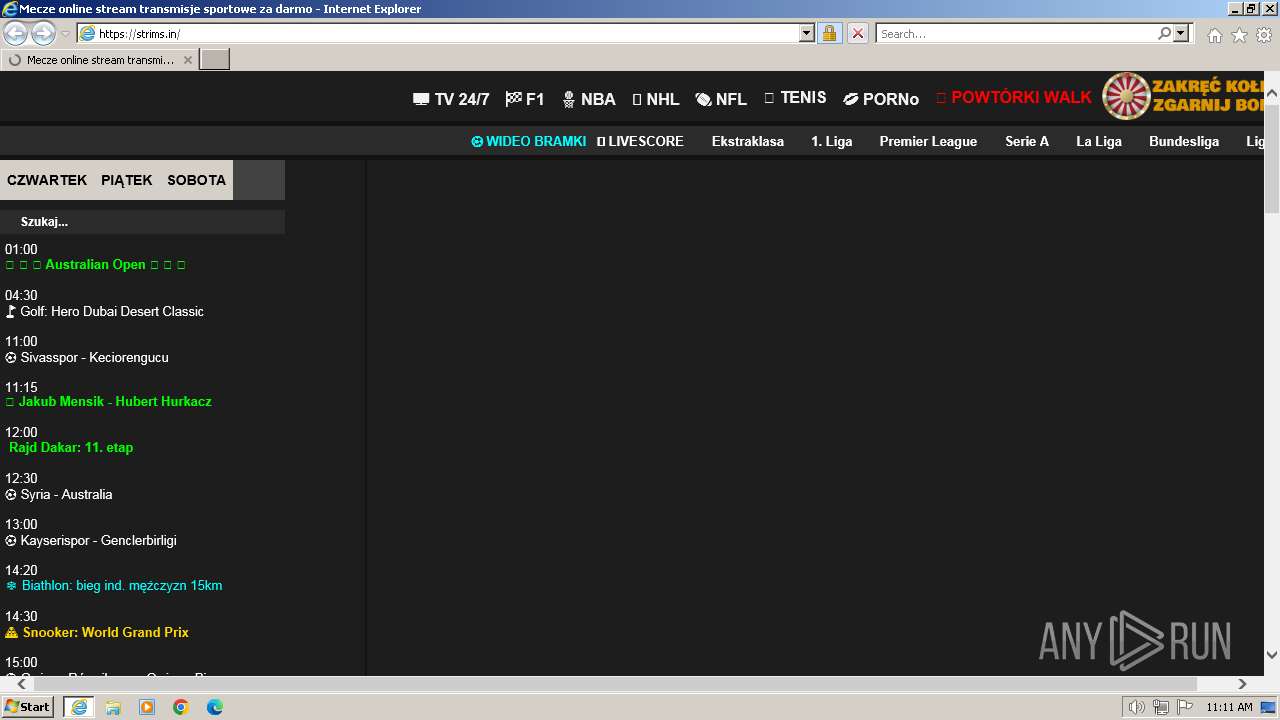The image size is (1280, 720).
Task: Click the browser Search box
Action: coord(1016,33)
